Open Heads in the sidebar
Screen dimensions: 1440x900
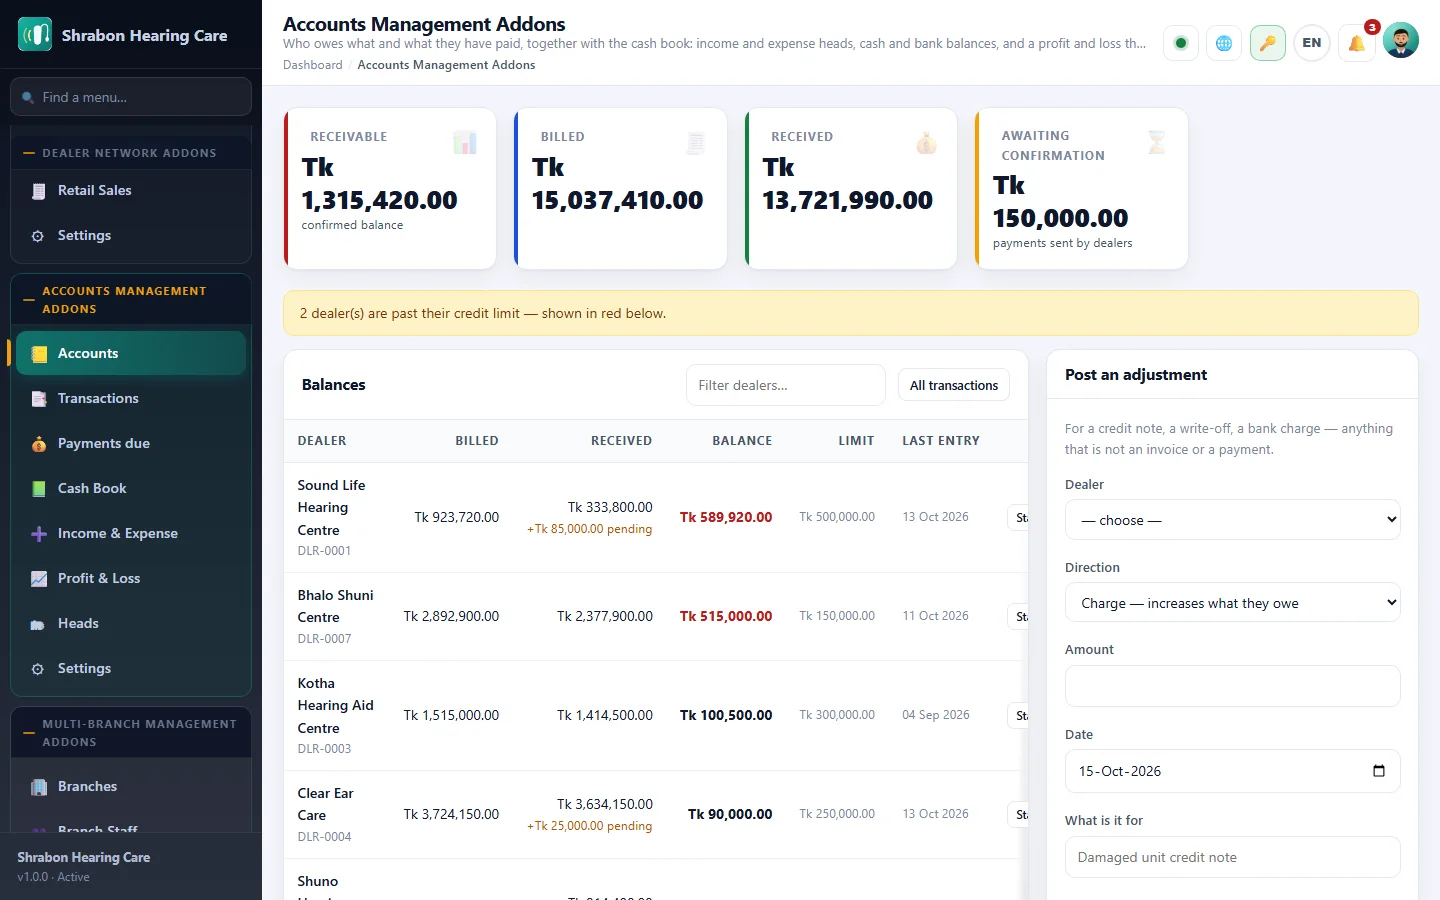pos(131,623)
